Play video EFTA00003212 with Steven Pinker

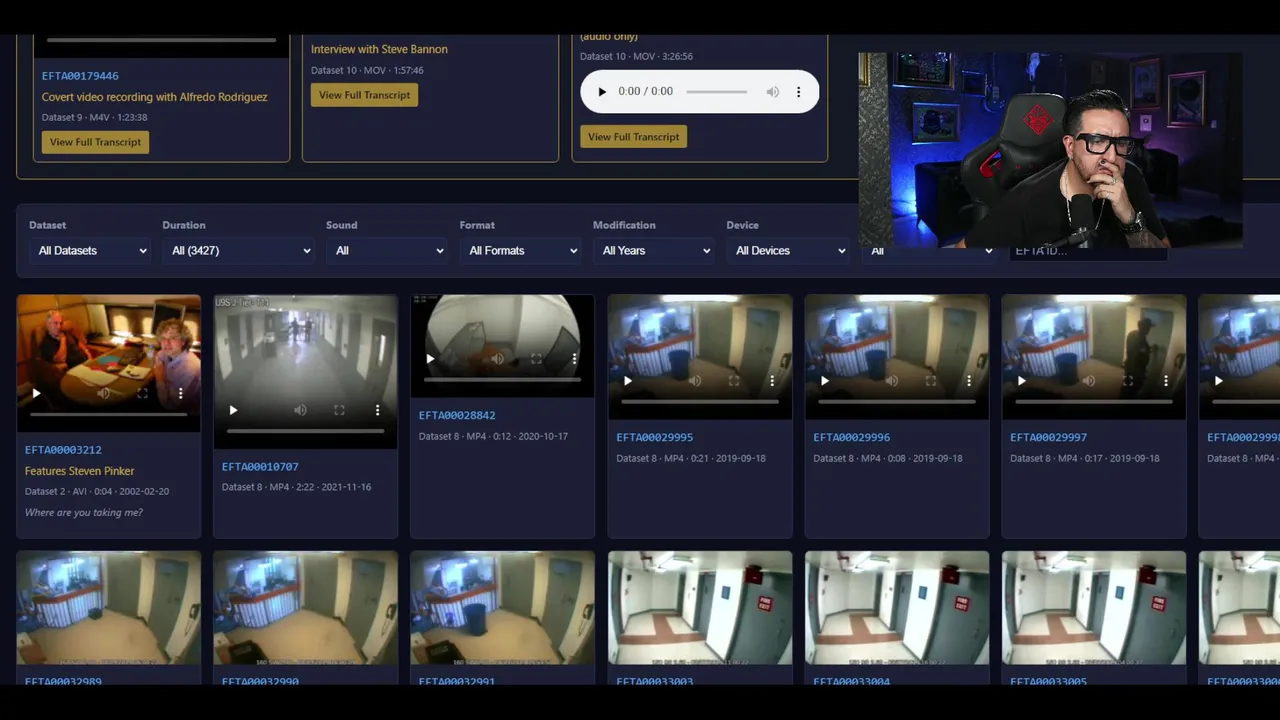click(37, 393)
